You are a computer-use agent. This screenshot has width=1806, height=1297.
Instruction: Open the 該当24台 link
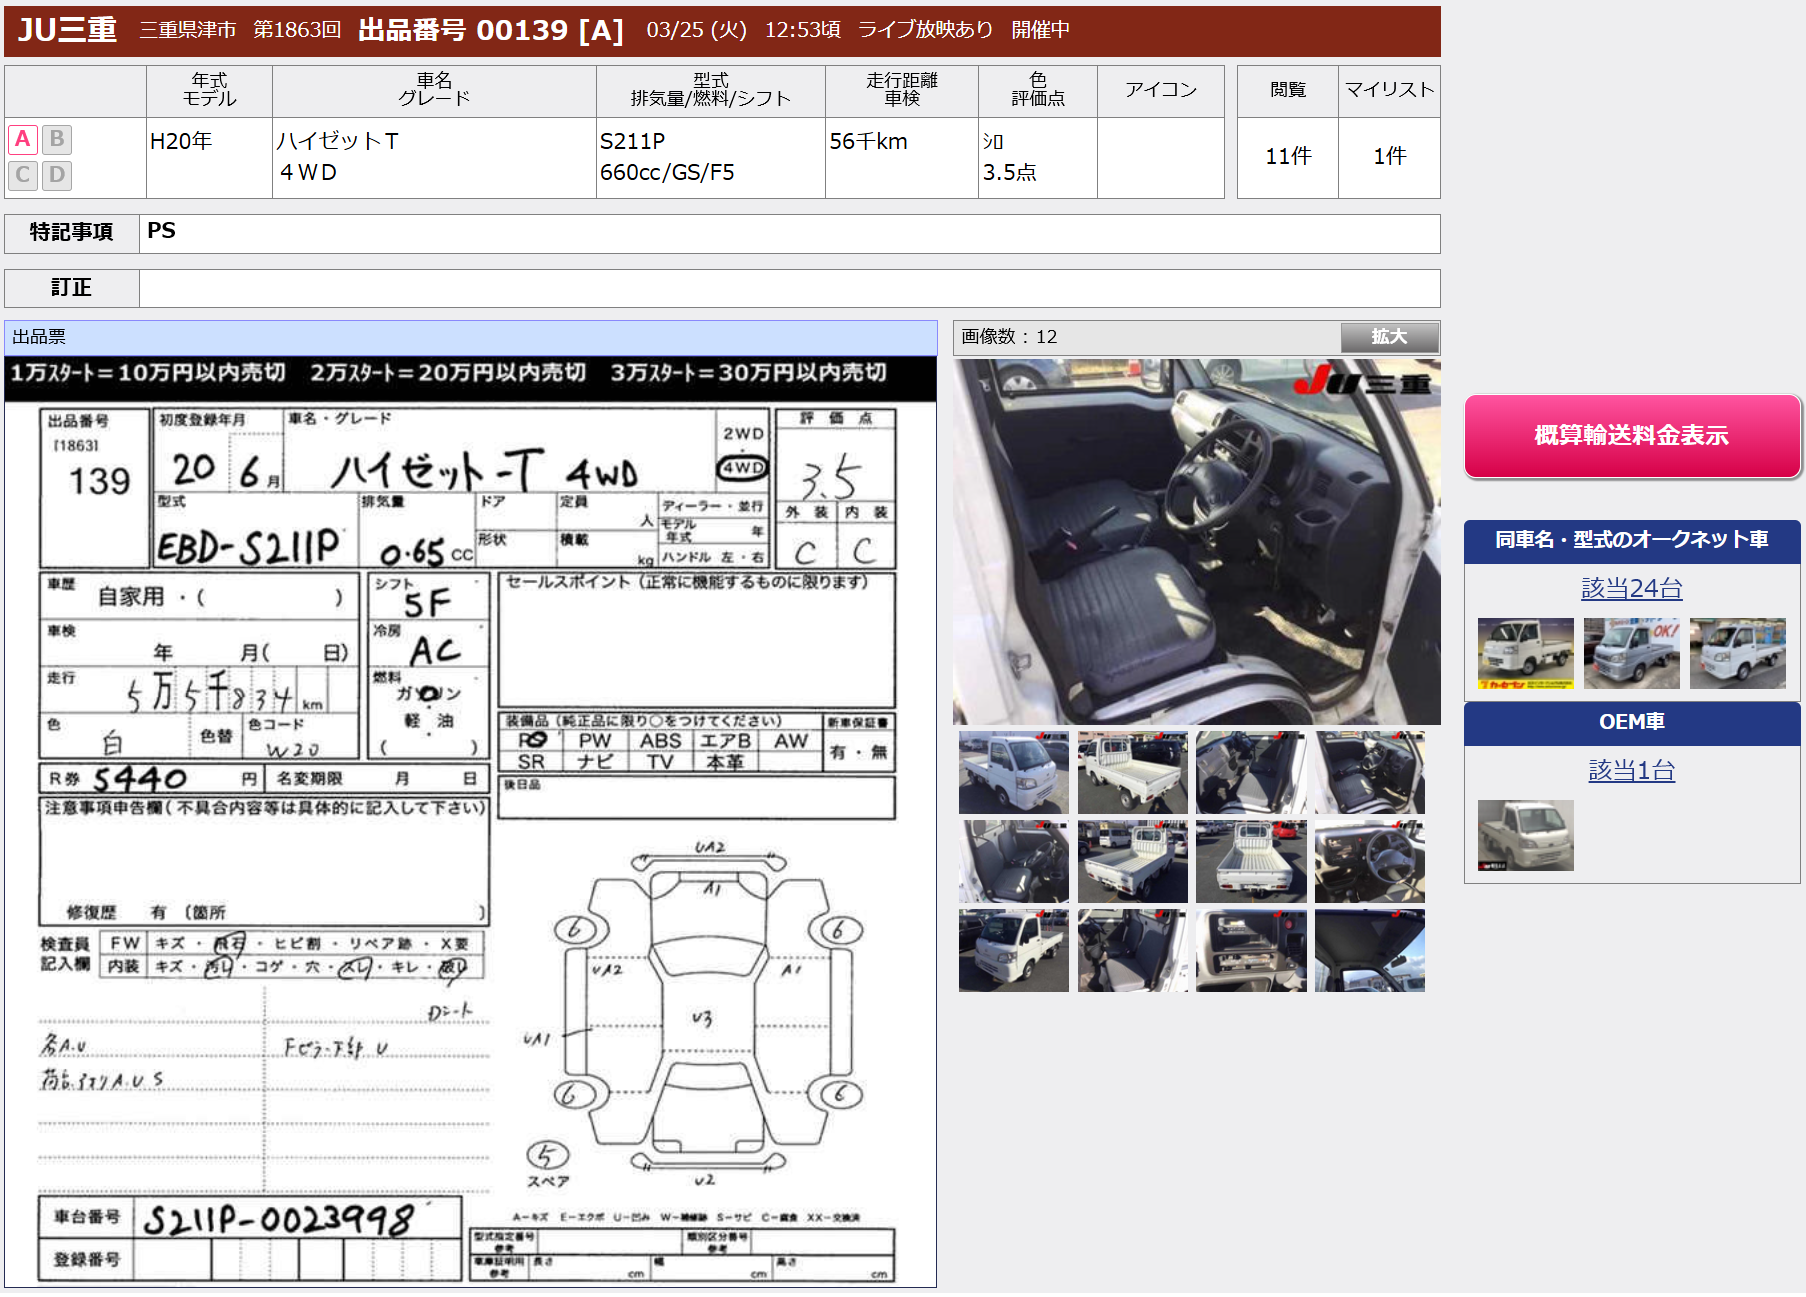point(1631,588)
